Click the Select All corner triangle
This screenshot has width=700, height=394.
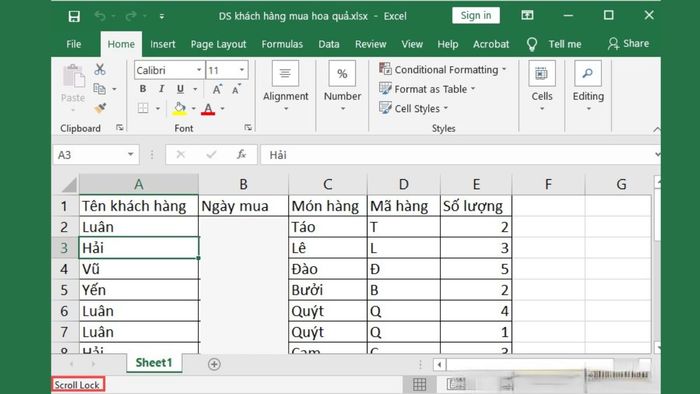coord(69,184)
